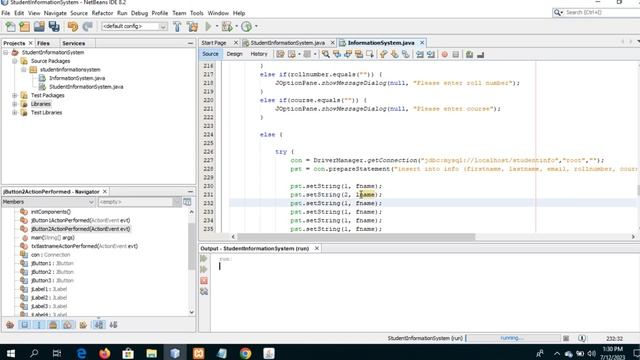The width and height of the screenshot is (640, 360).
Task: Click the Save All toolbar icon
Action: coord(54,27)
